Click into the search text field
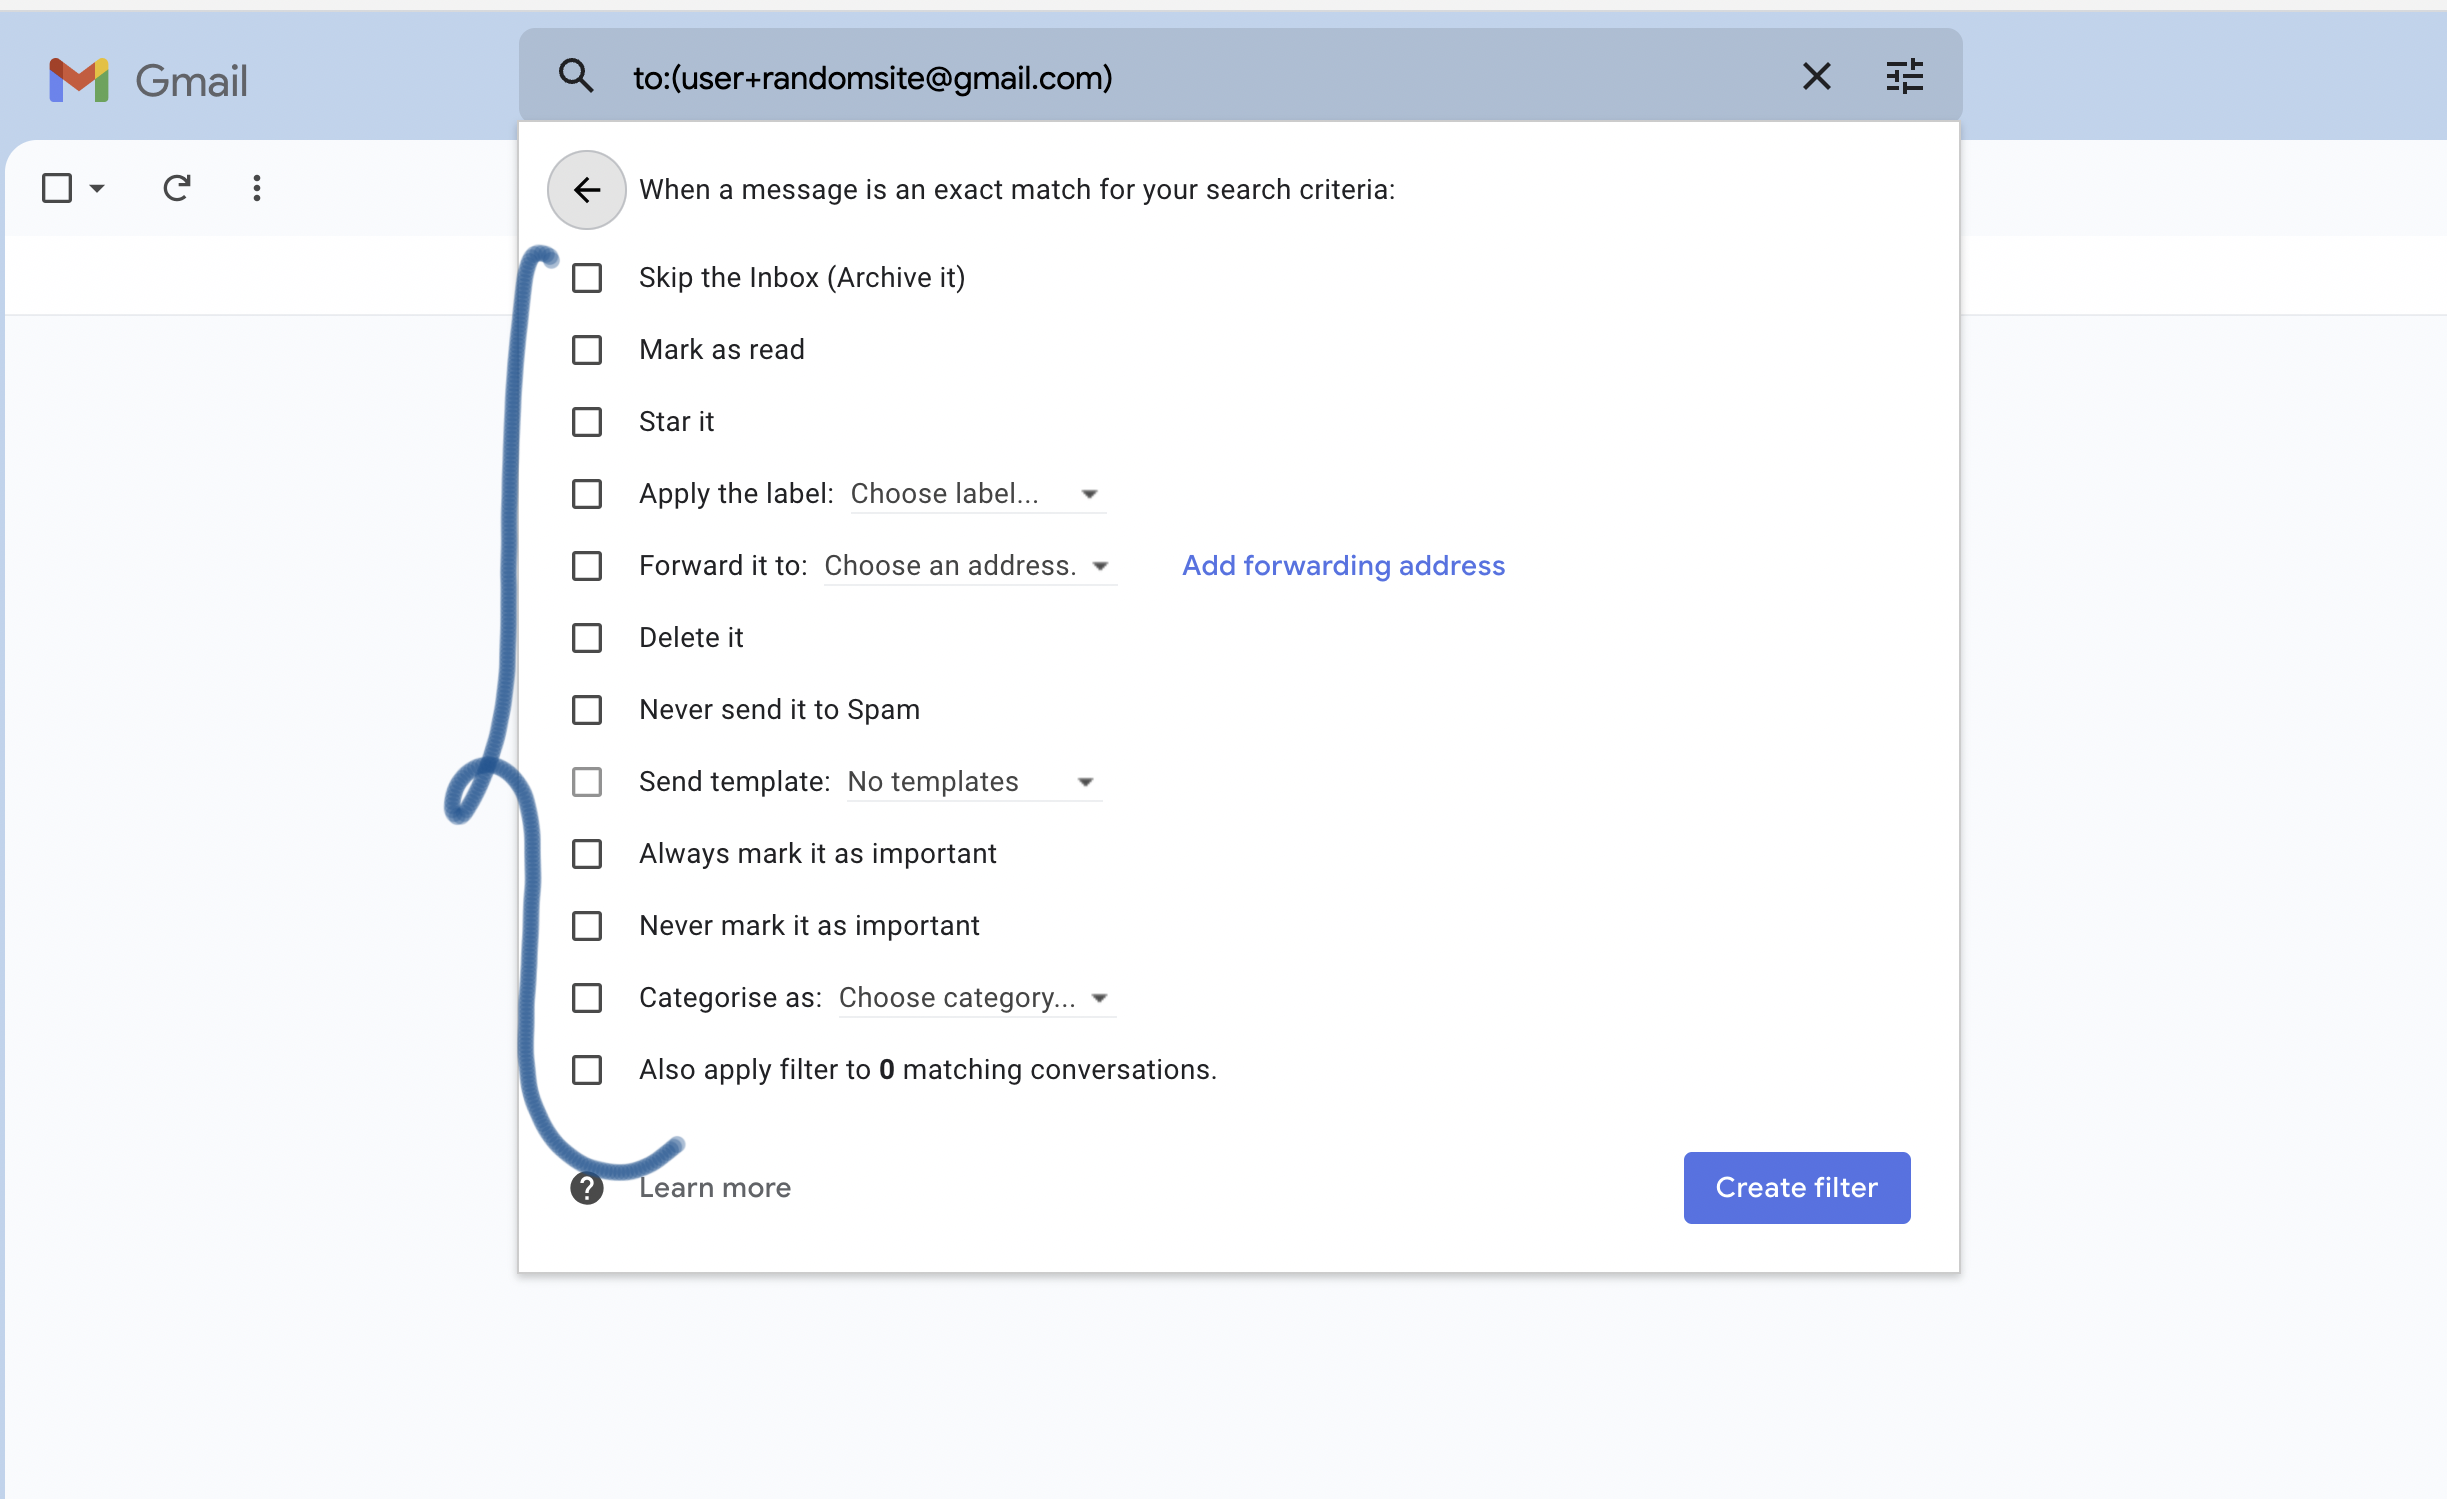2447x1499 pixels. point(1200,77)
